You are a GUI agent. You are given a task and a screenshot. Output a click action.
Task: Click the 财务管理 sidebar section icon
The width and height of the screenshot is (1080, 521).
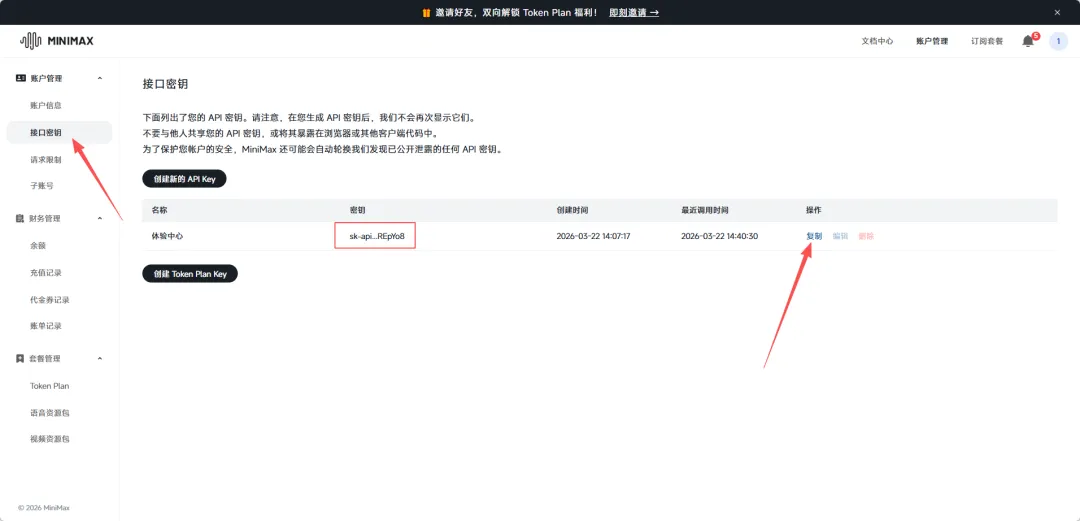click(20, 218)
